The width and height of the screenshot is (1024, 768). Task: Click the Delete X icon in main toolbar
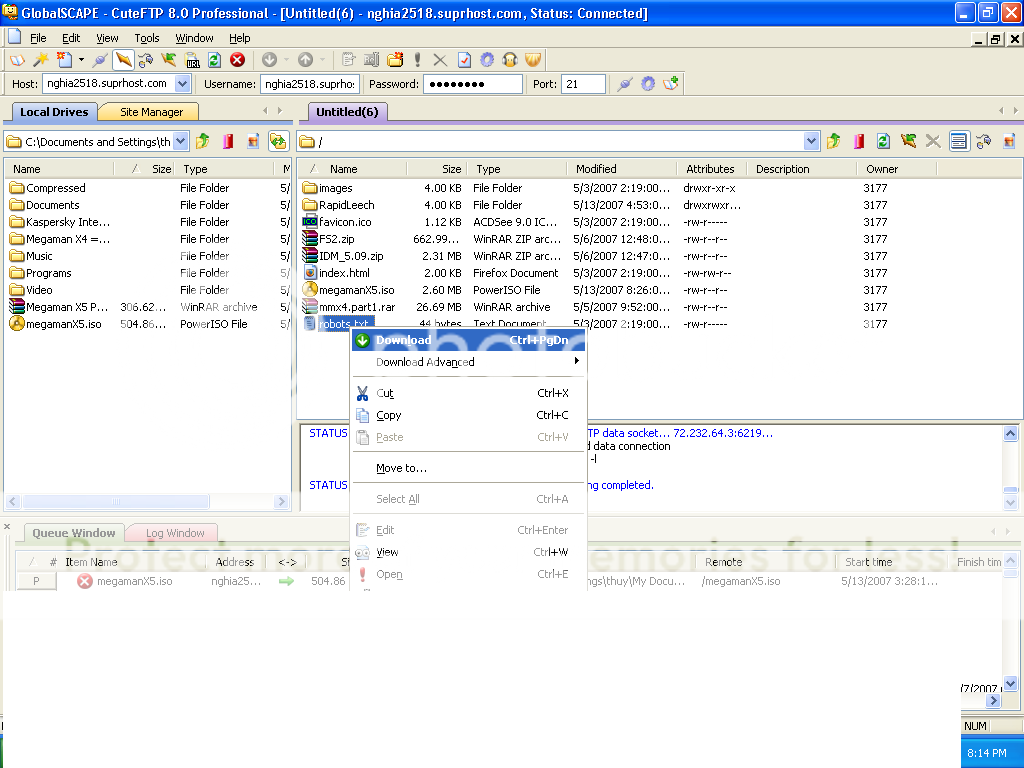click(440, 60)
